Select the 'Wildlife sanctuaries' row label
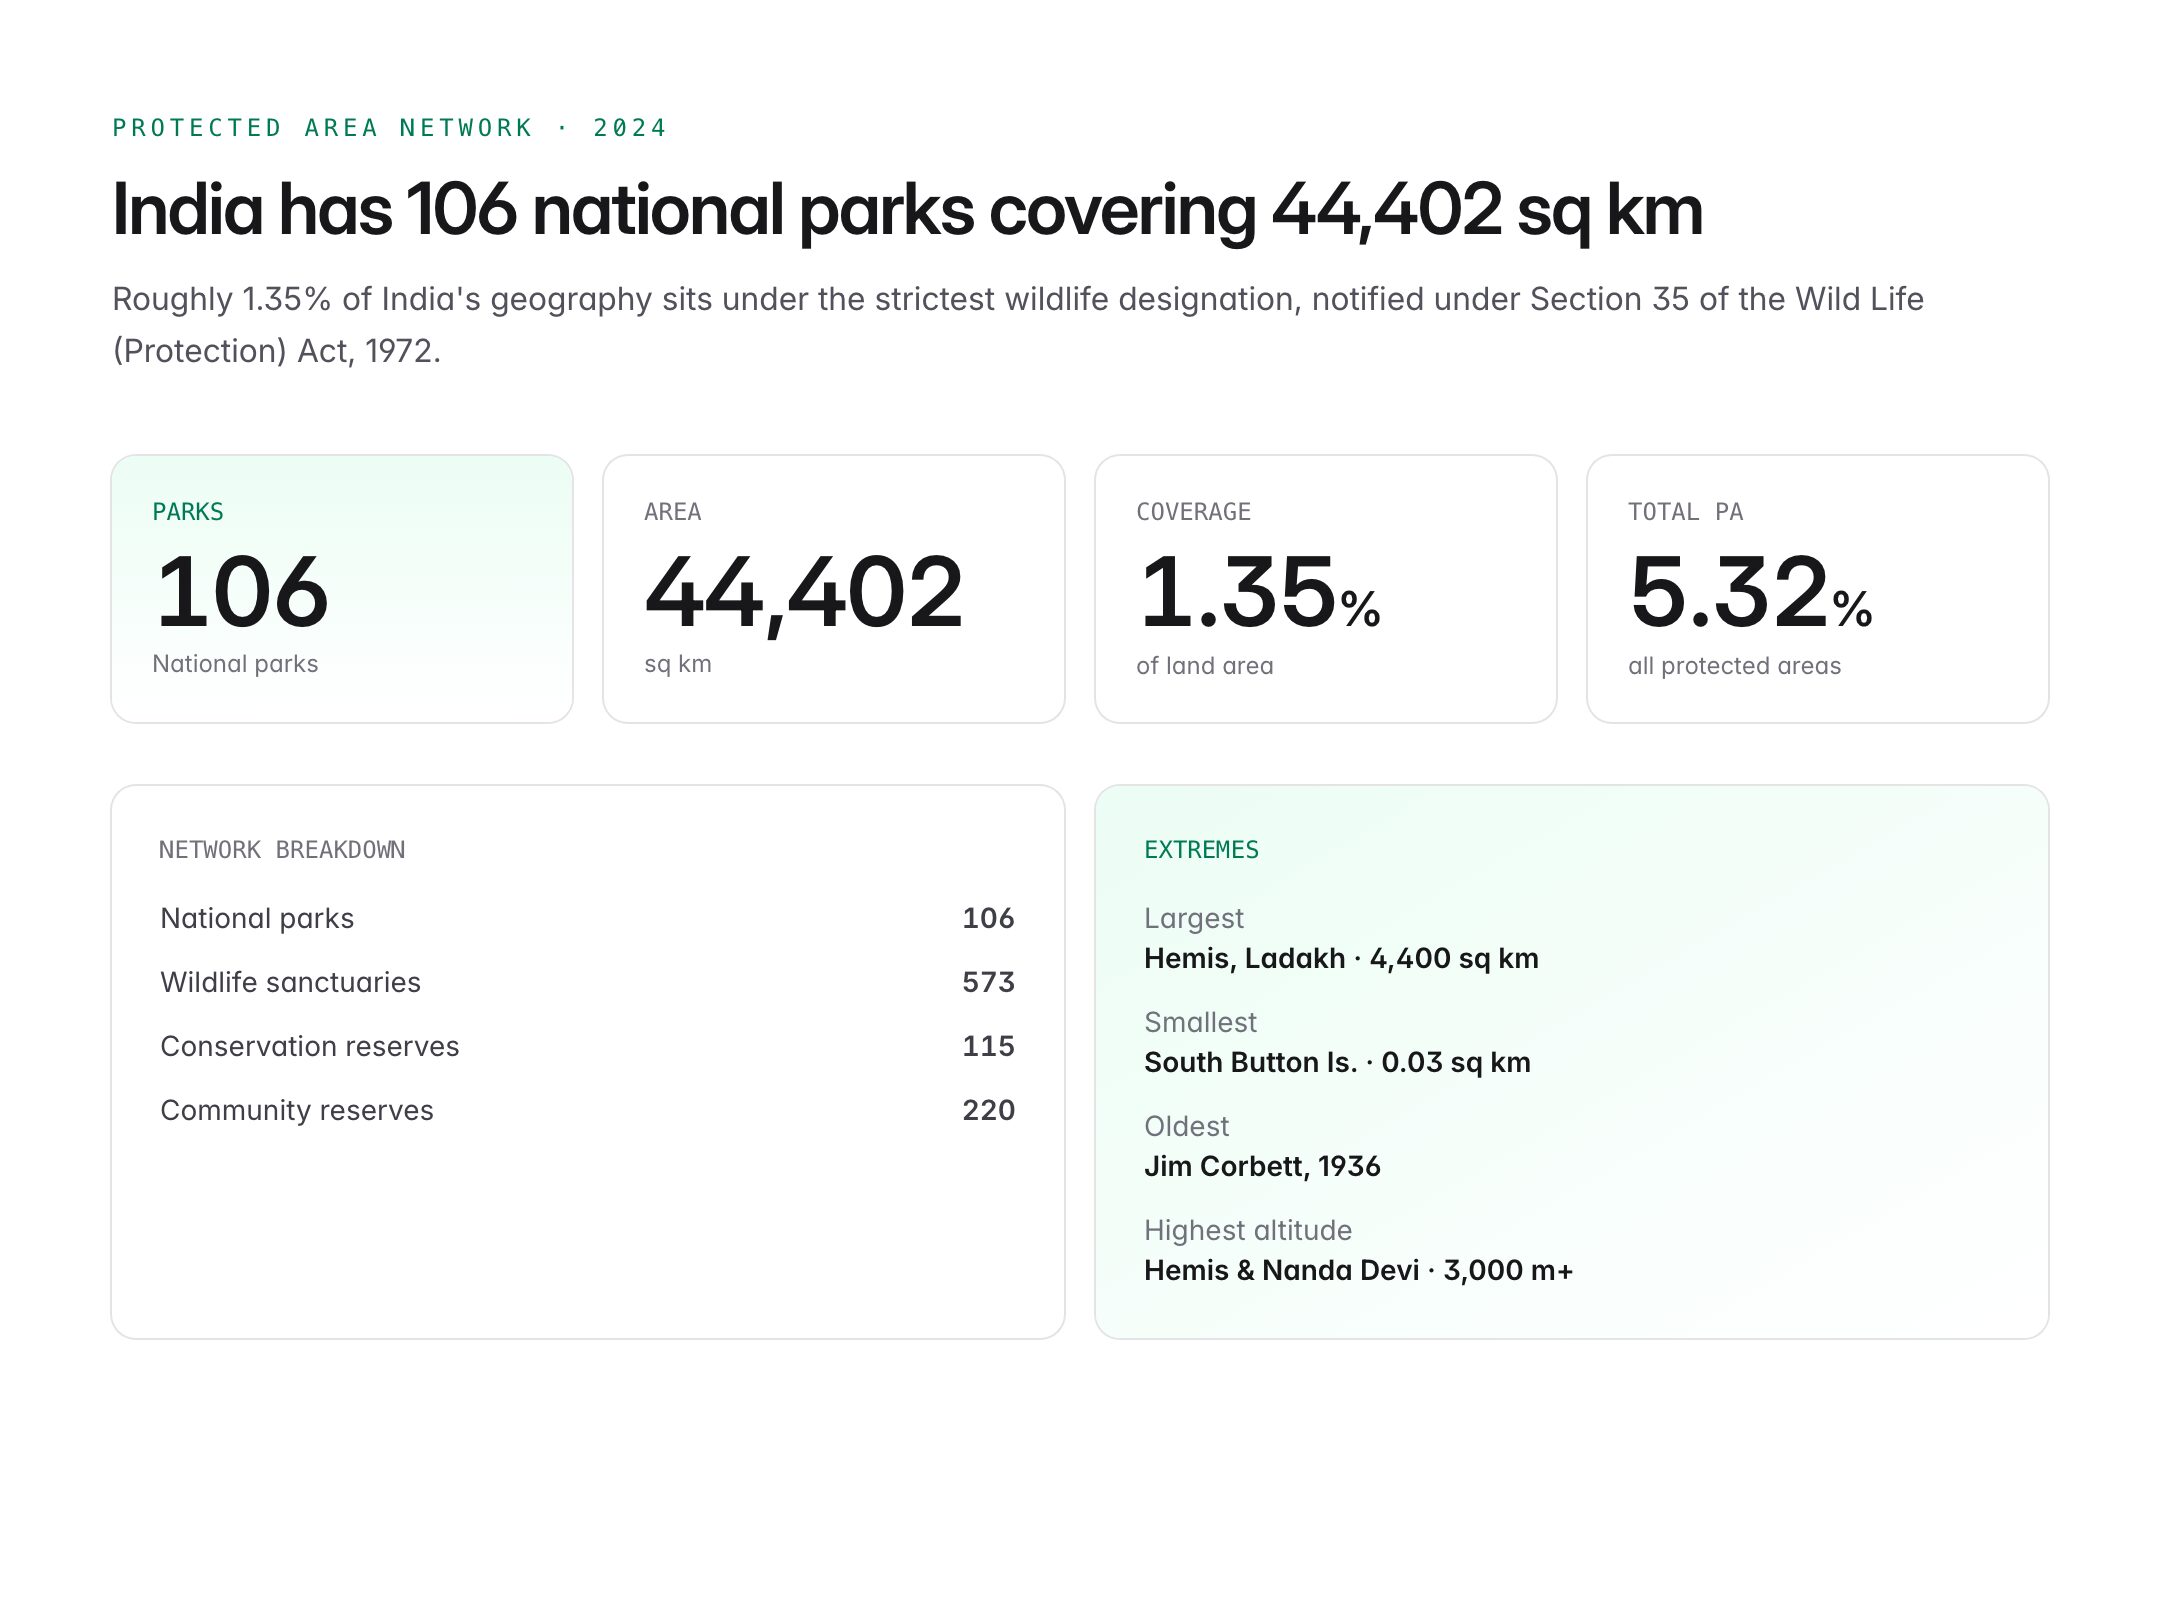2160x1600 pixels. [290, 982]
